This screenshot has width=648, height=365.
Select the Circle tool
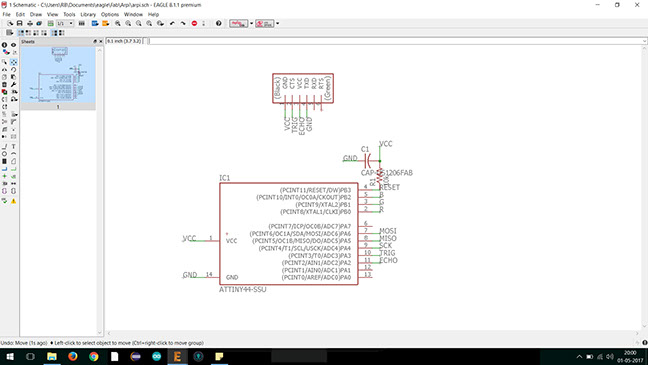point(4,154)
